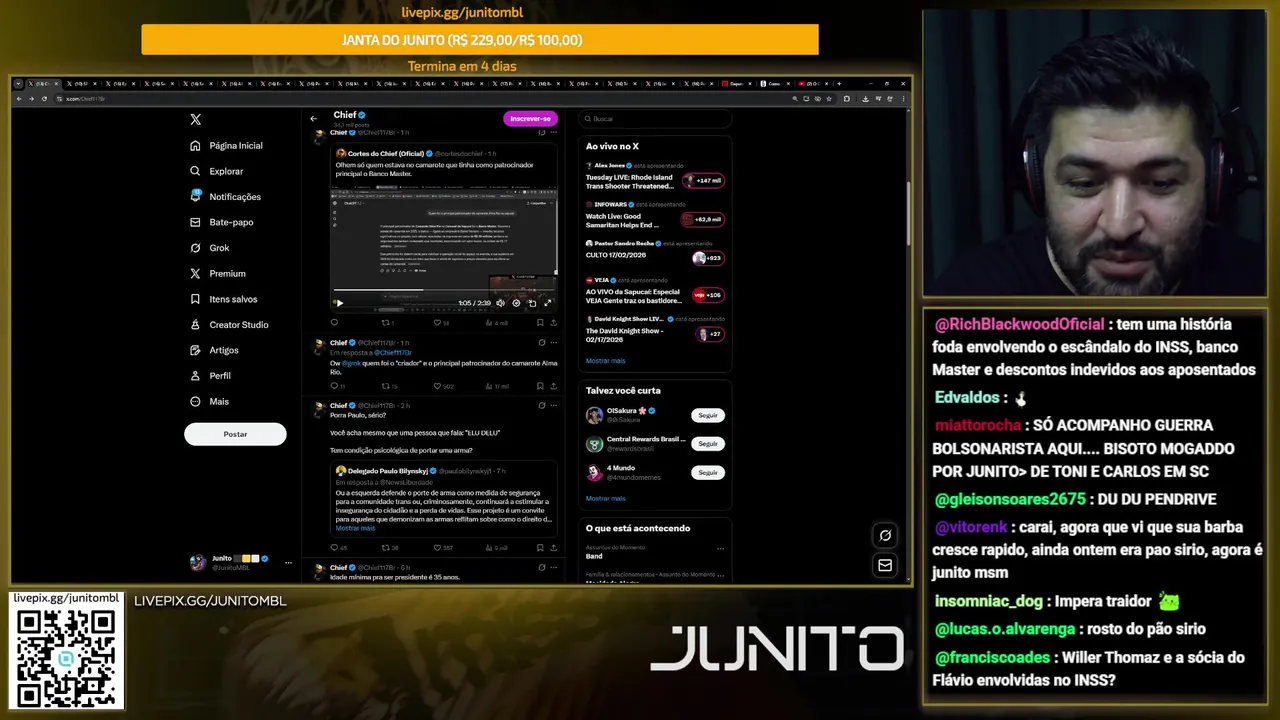Enter video fullscreen mode
Image resolution: width=1280 pixels, height=720 pixels.
pyautogui.click(x=547, y=303)
